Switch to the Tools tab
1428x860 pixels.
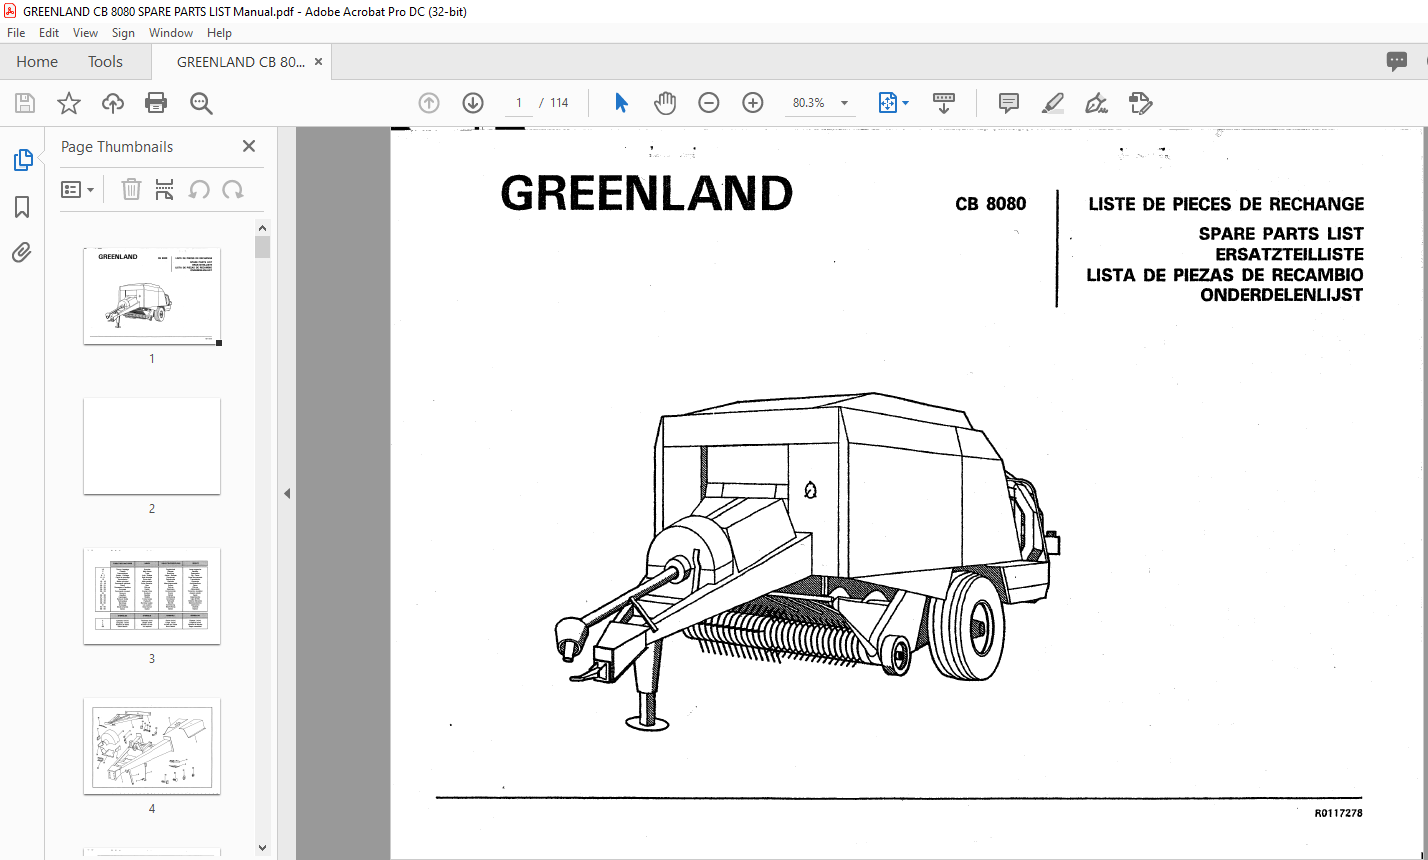[x=105, y=62]
